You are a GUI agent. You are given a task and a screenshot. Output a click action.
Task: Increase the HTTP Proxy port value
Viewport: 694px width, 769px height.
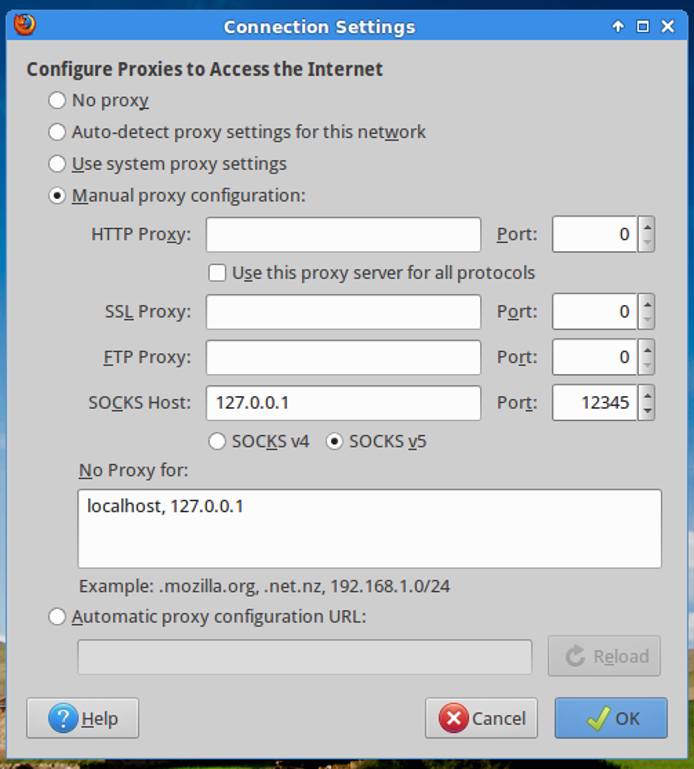click(647, 227)
